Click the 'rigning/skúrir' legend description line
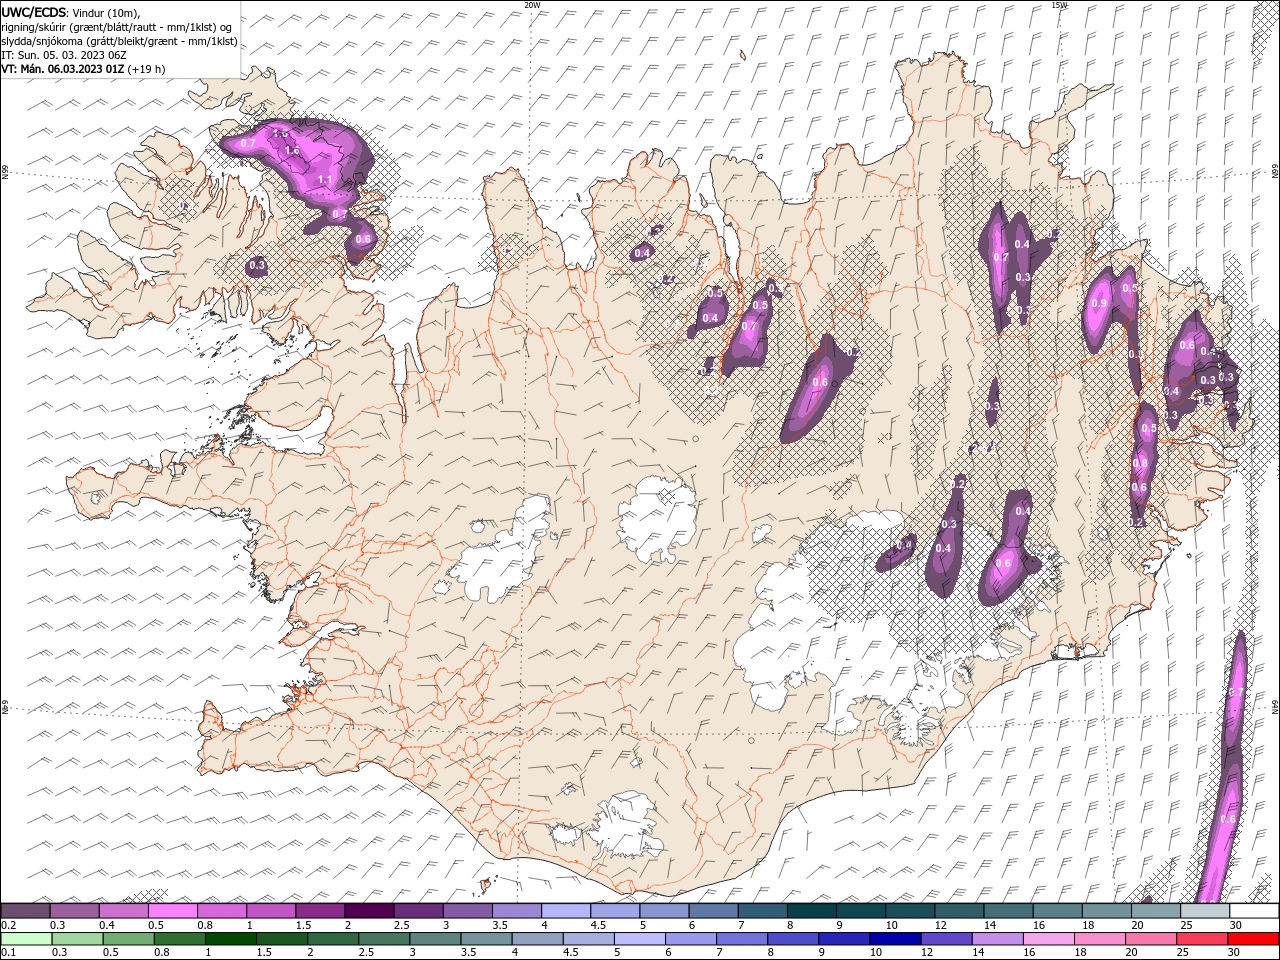 tap(117, 27)
